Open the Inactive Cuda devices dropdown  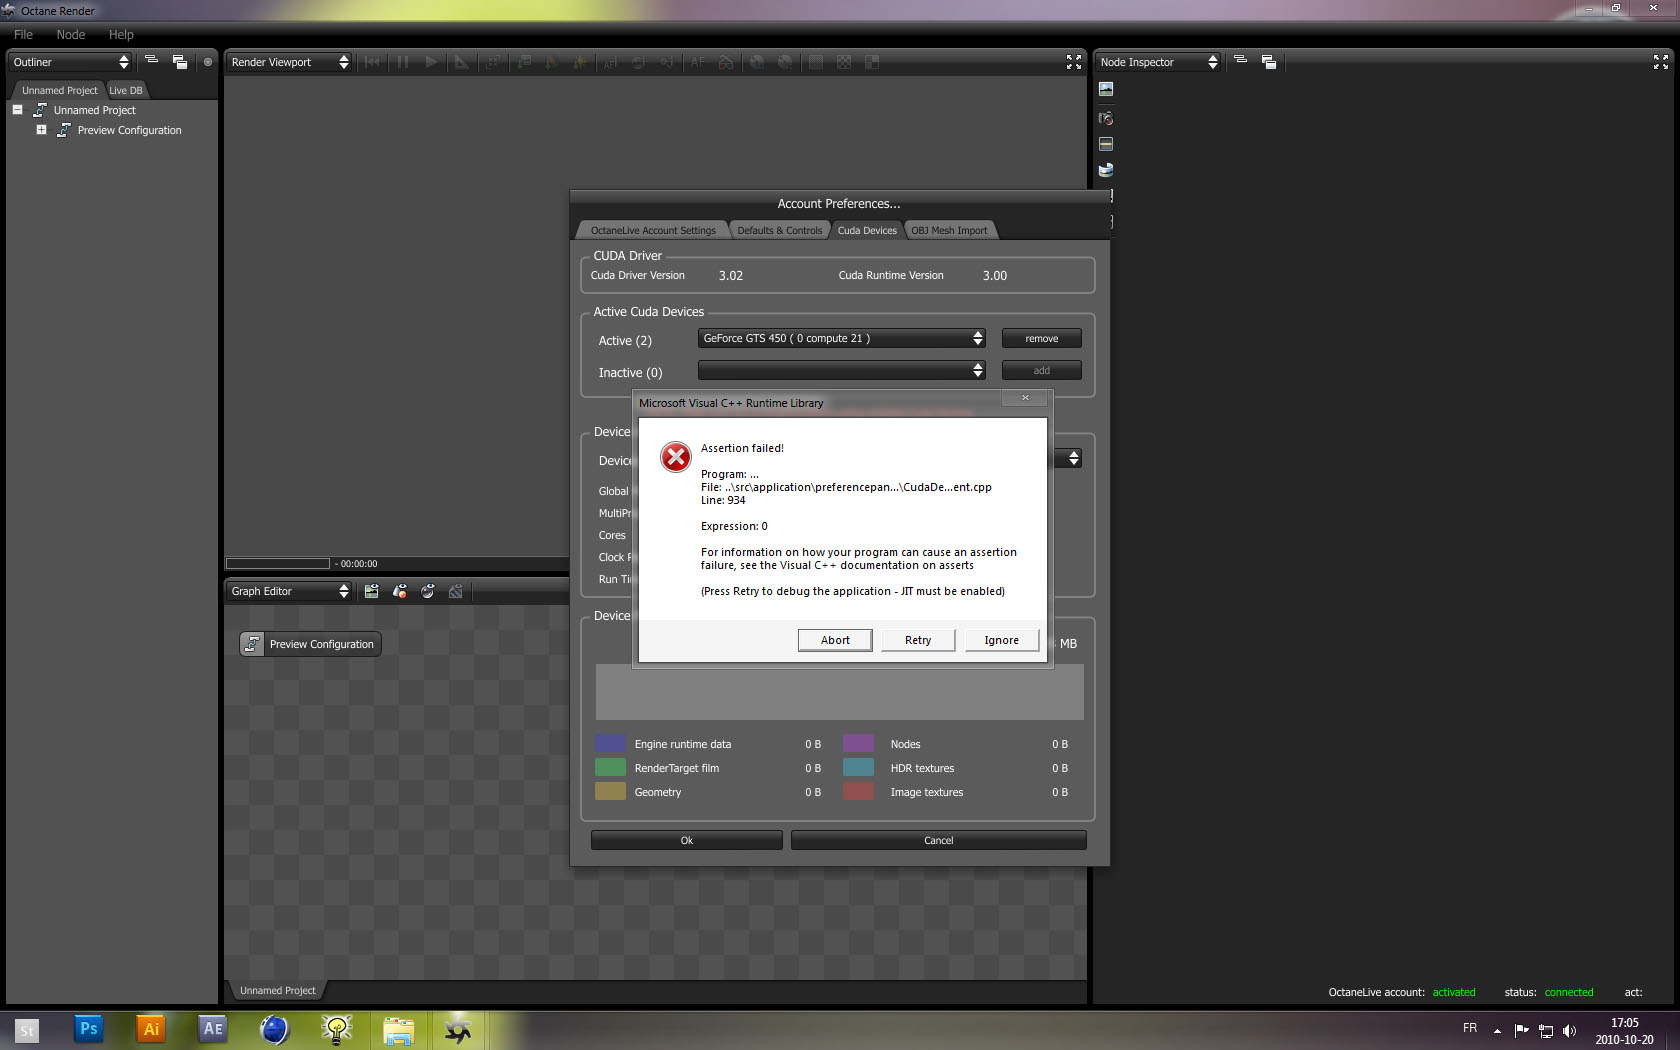click(x=842, y=371)
